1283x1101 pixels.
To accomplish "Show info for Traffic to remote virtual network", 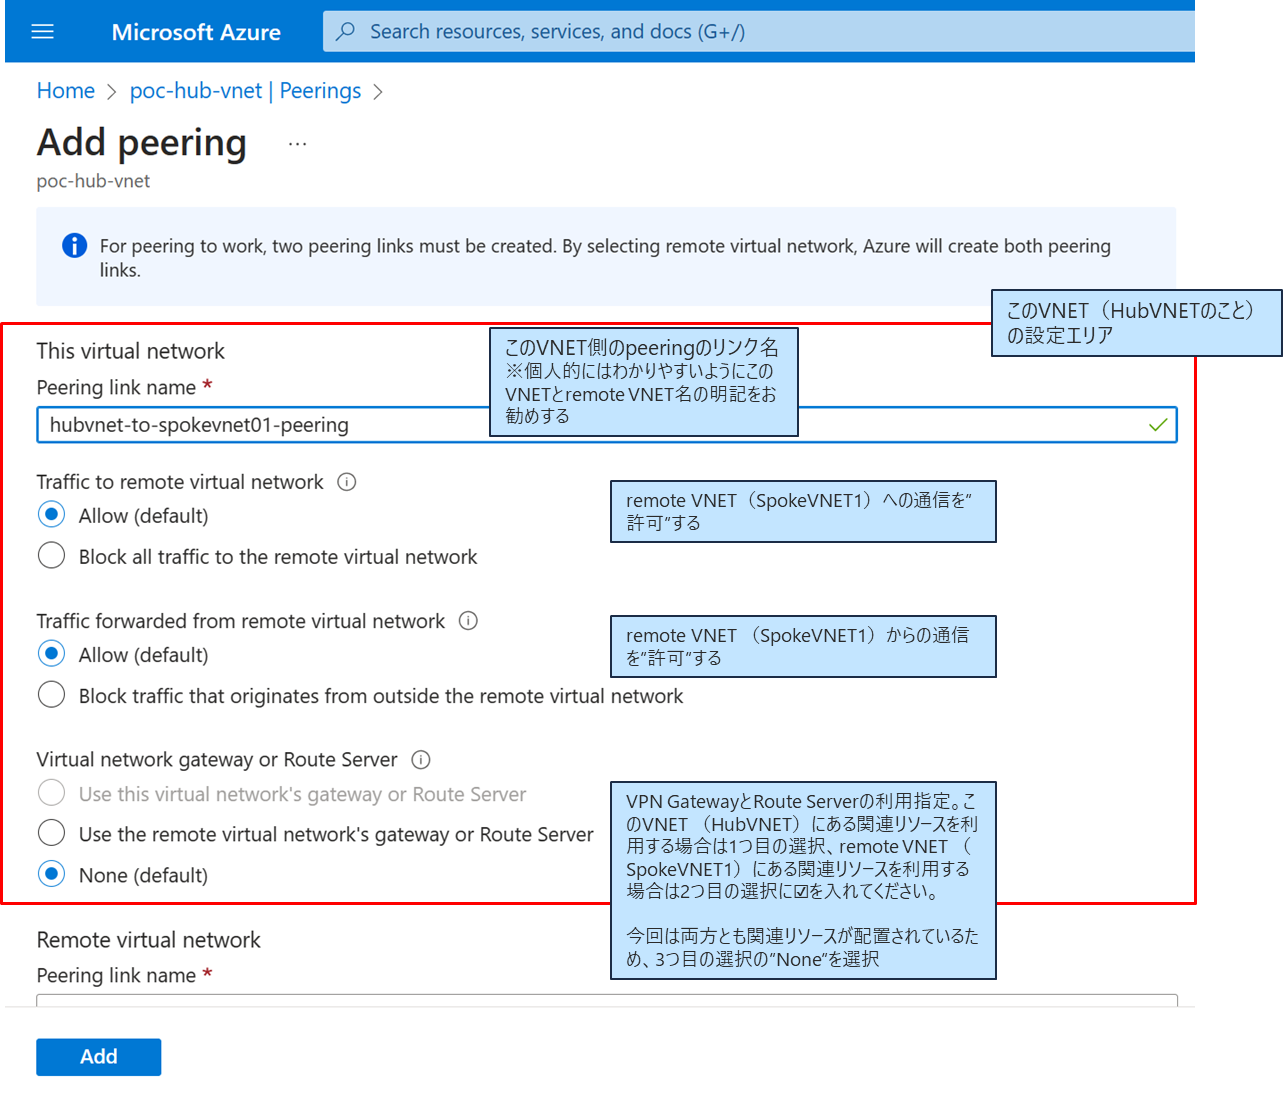I will (x=347, y=482).
